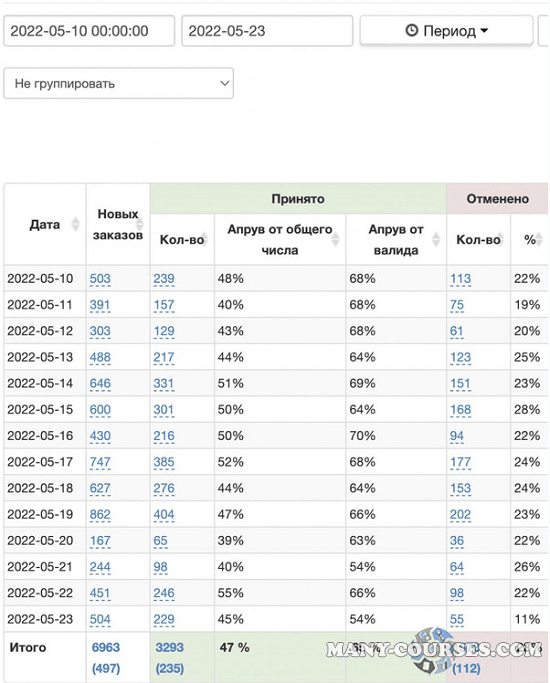Open accepted link 217
Image resolution: width=550 pixels, height=683 pixels.
164,357
